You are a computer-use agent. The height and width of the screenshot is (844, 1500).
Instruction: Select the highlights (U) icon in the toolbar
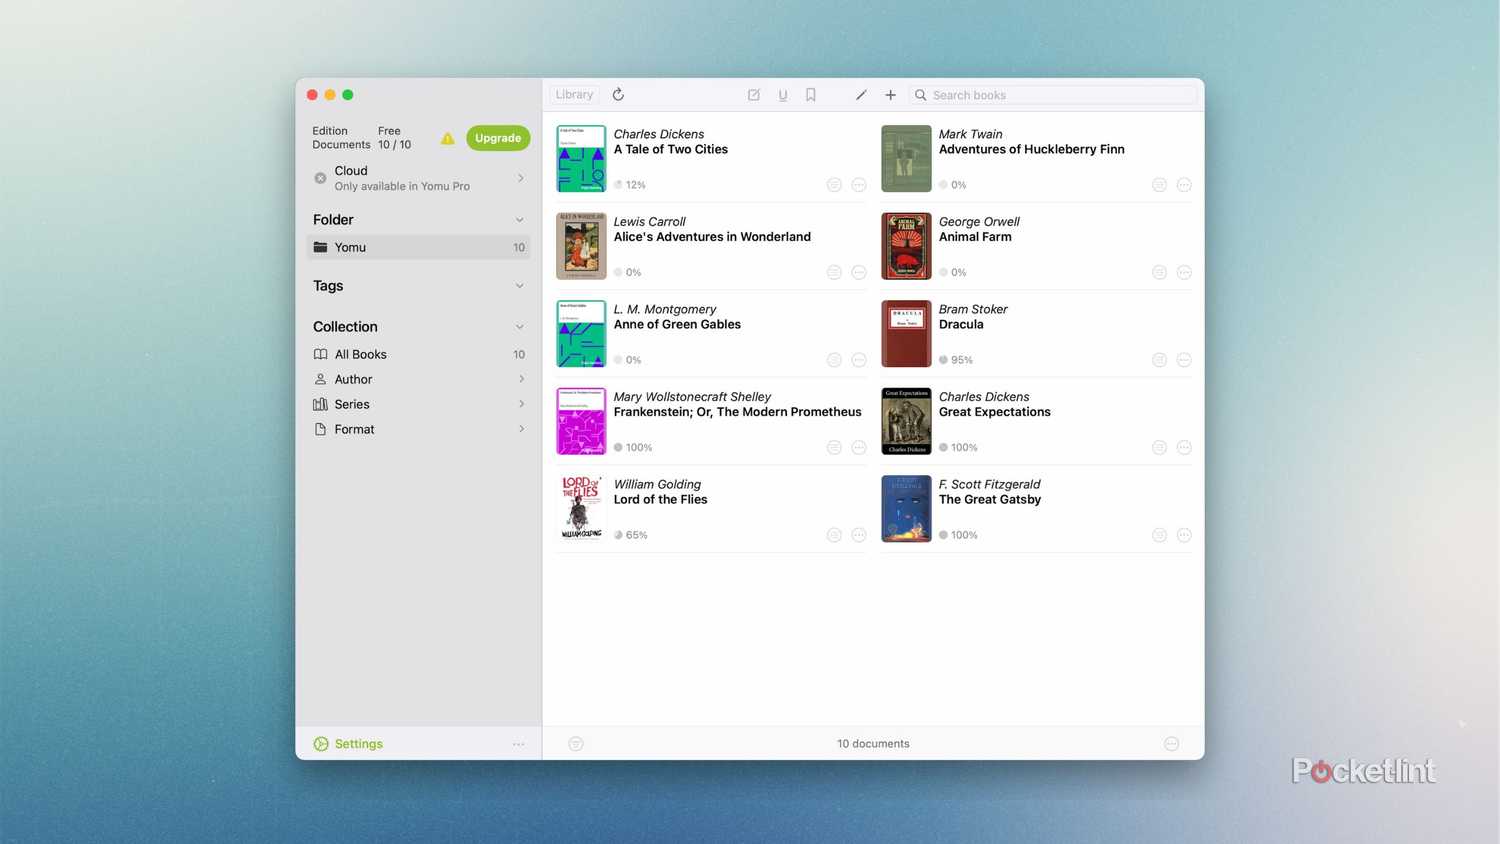pyautogui.click(x=782, y=94)
